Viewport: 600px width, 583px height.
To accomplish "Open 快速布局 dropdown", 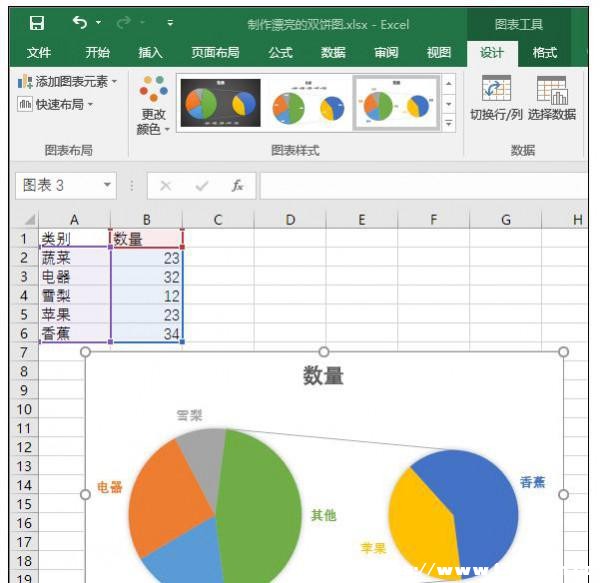I will (x=55, y=104).
